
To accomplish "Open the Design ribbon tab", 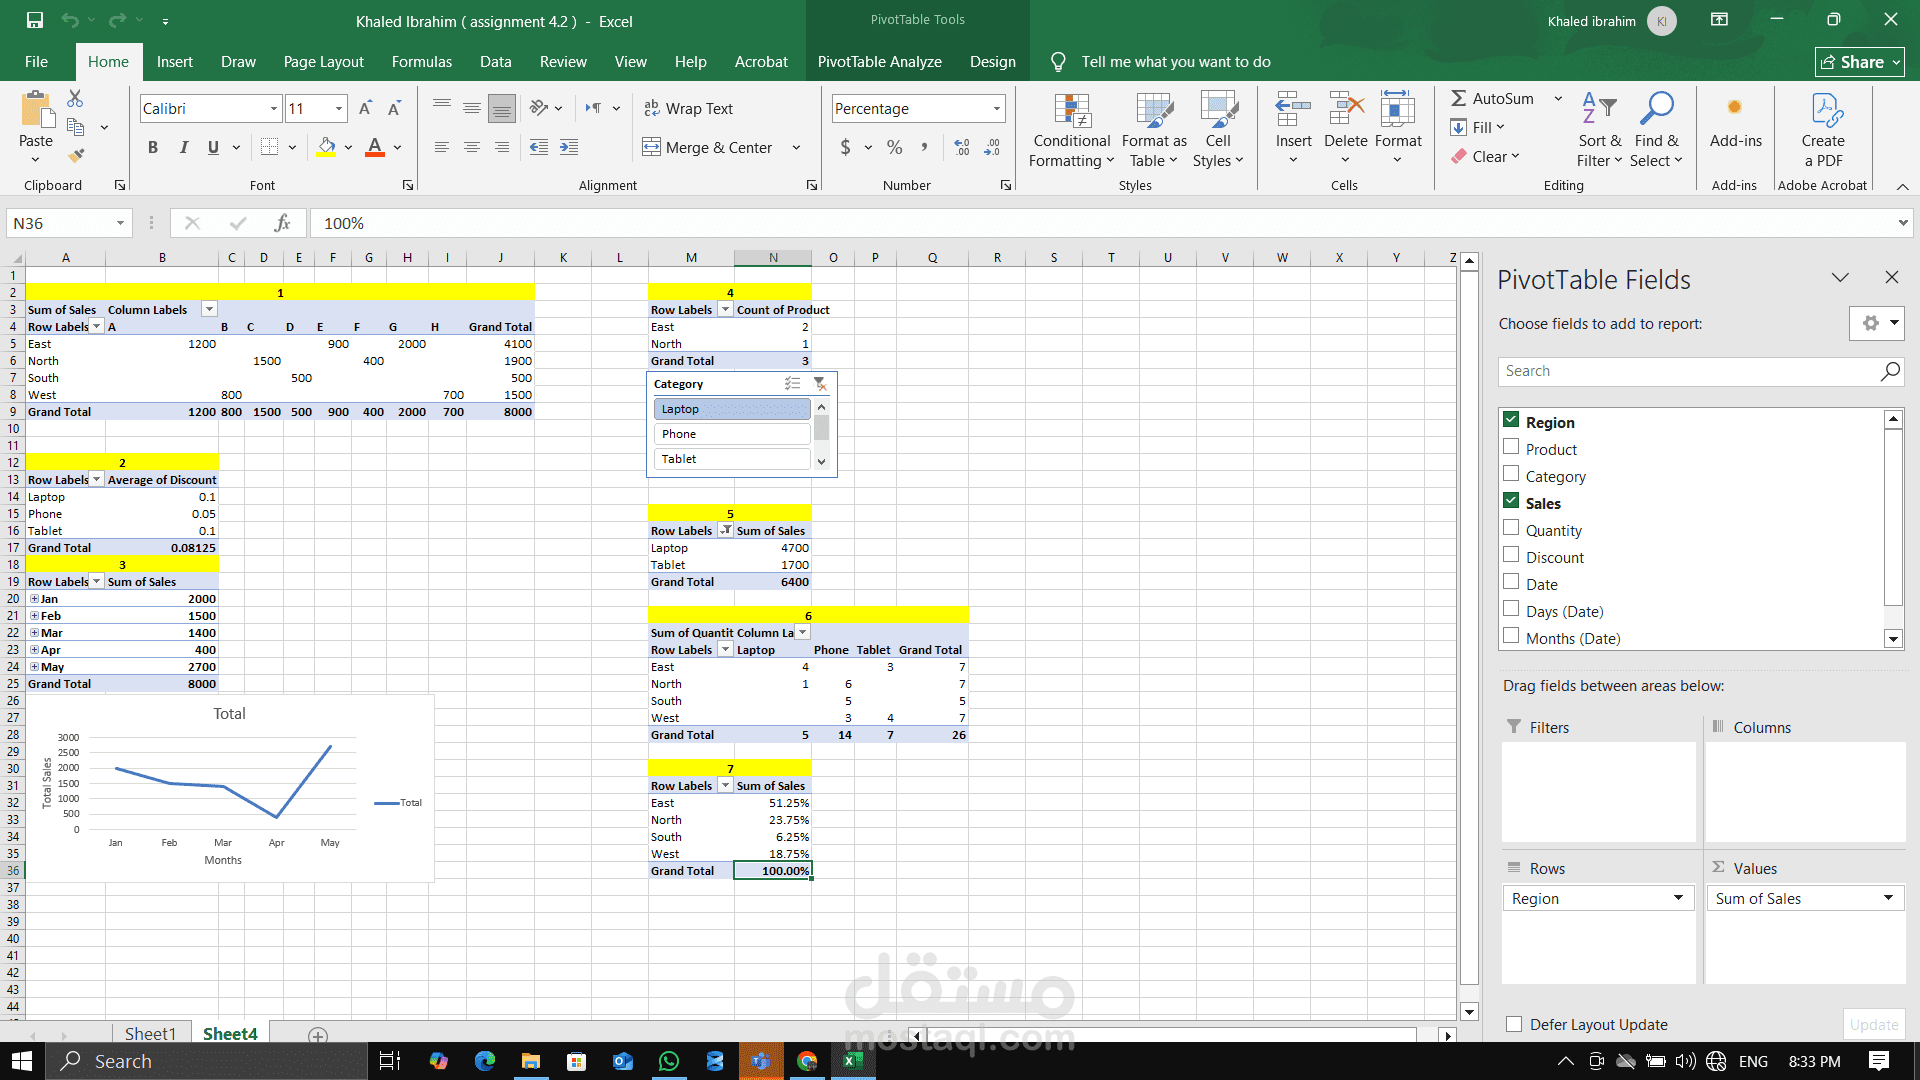I will (x=992, y=61).
